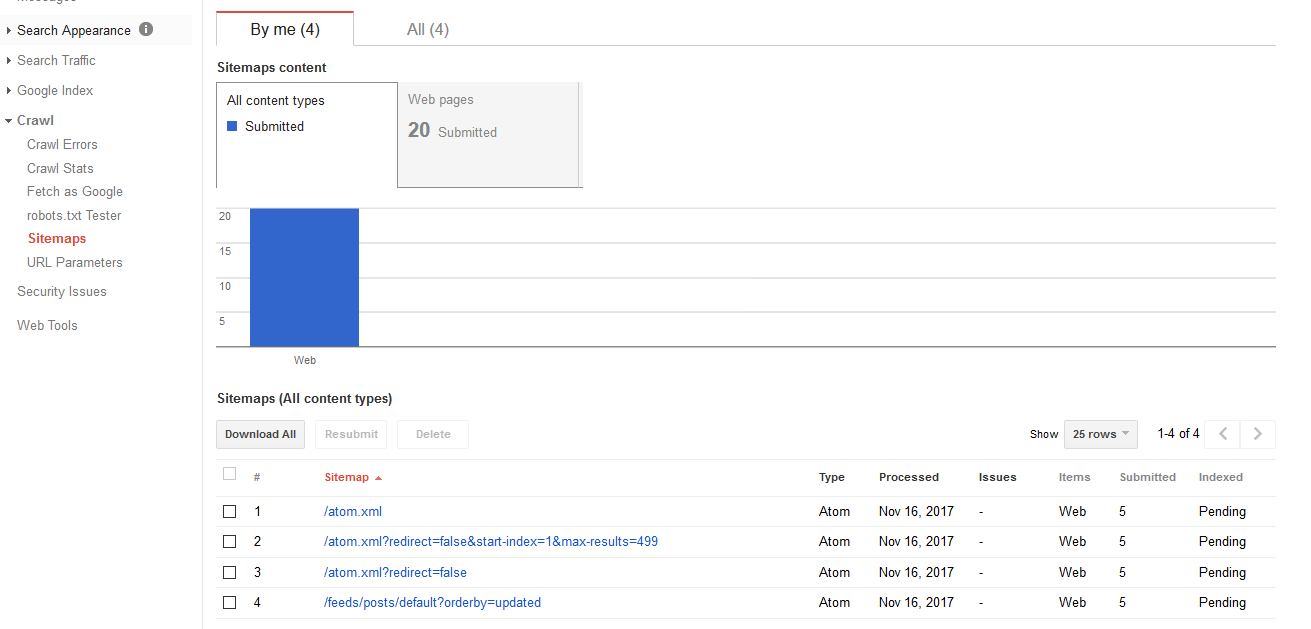Collapse the Crawl section

pos(9,121)
